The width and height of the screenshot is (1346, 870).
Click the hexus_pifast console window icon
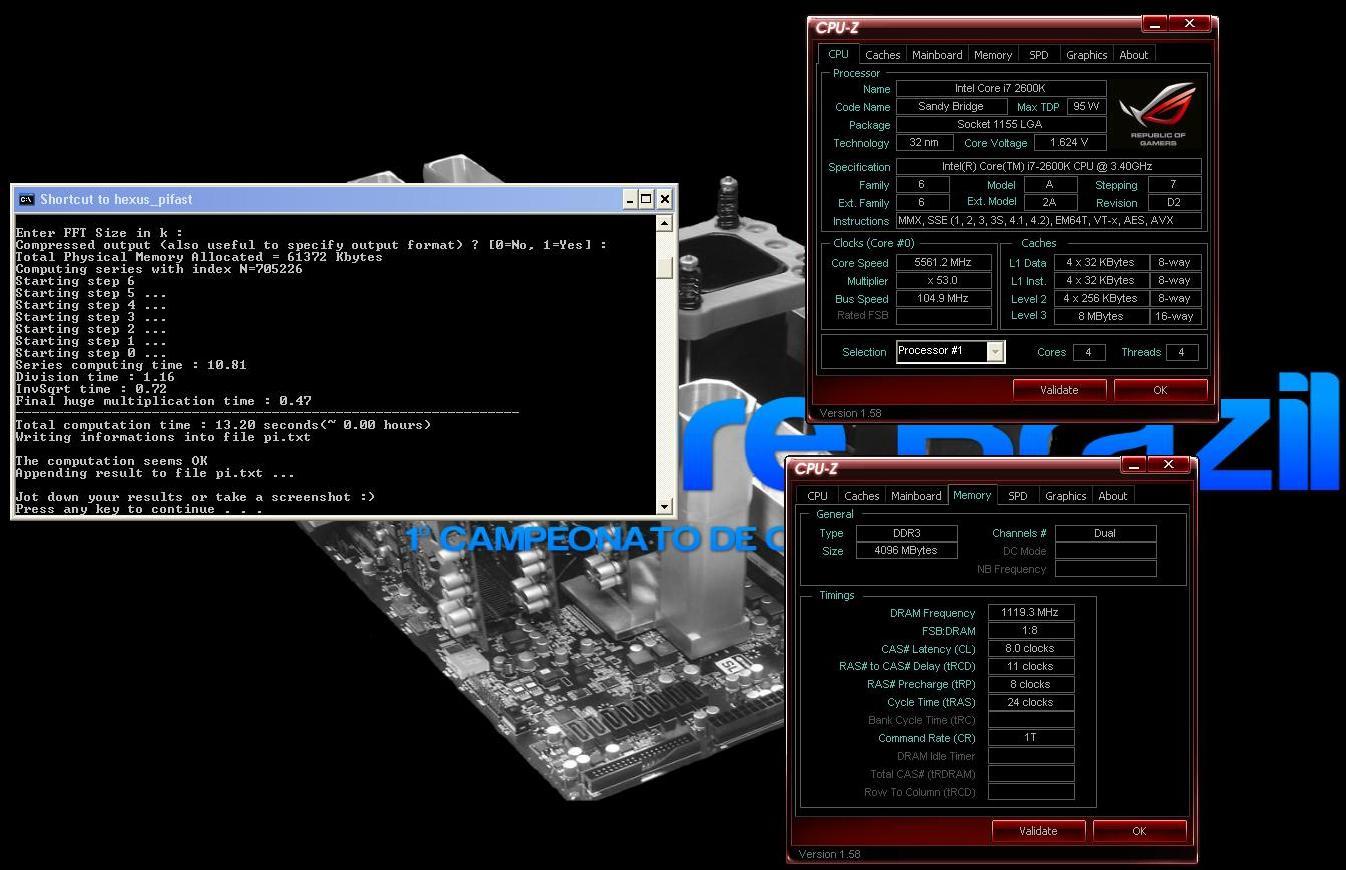[26, 199]
